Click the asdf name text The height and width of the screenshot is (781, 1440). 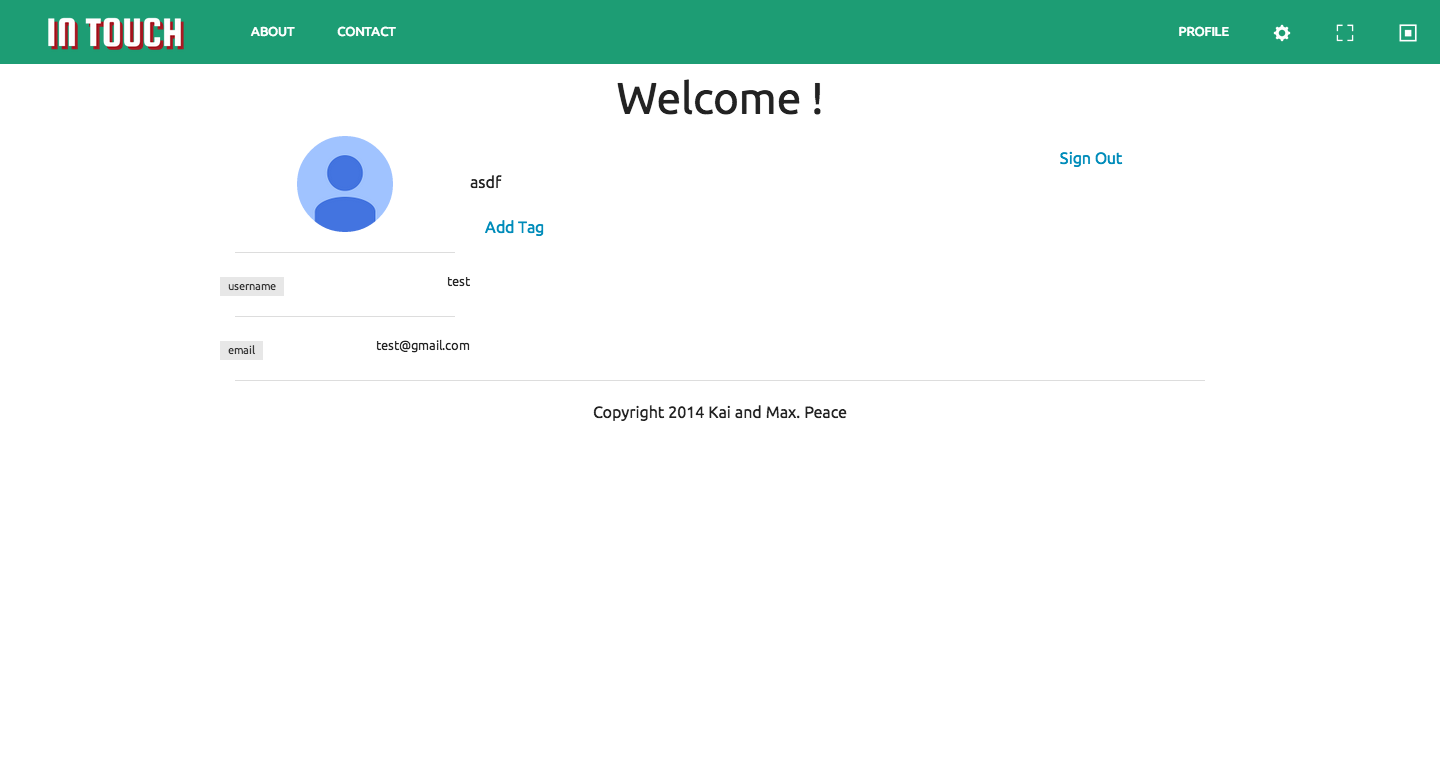pyautogui.click(x=486, y=182)
